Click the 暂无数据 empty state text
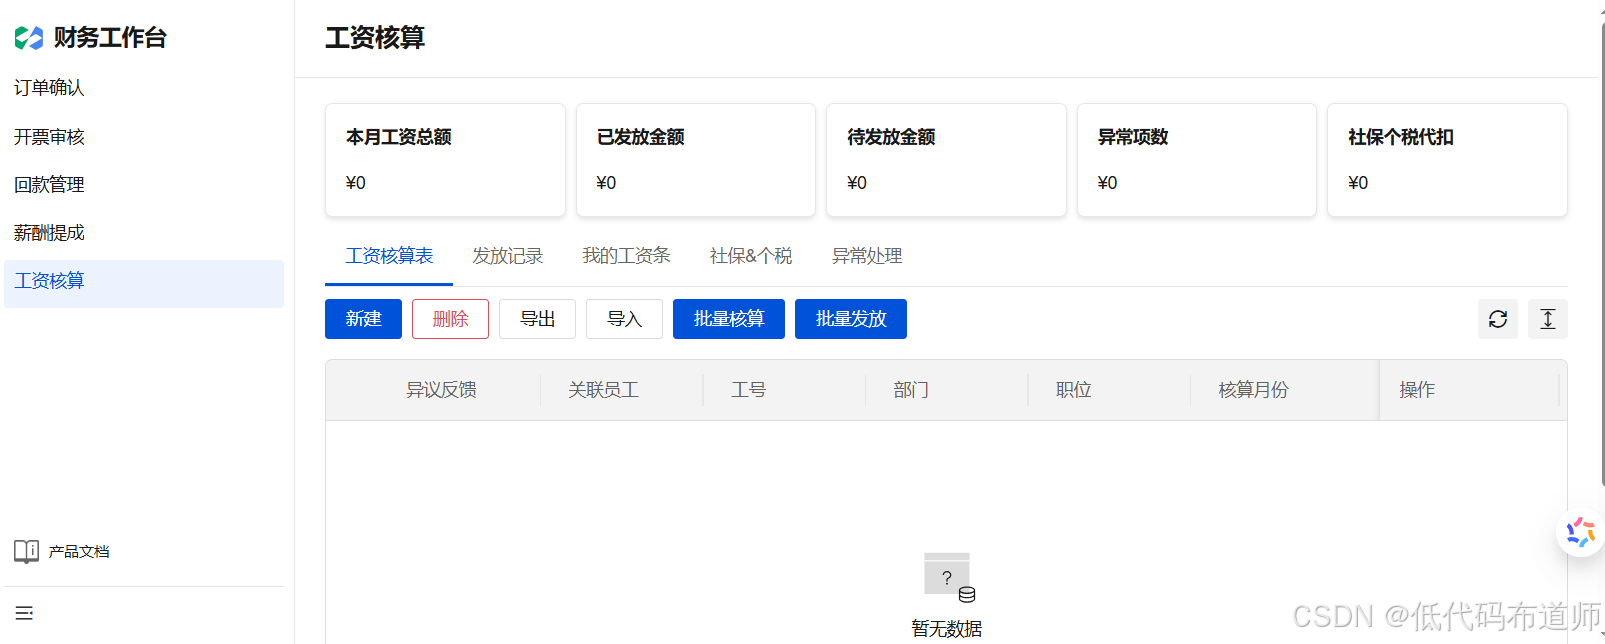The height and width of the screenshot is (644, 1605). (x=946, y=629)
